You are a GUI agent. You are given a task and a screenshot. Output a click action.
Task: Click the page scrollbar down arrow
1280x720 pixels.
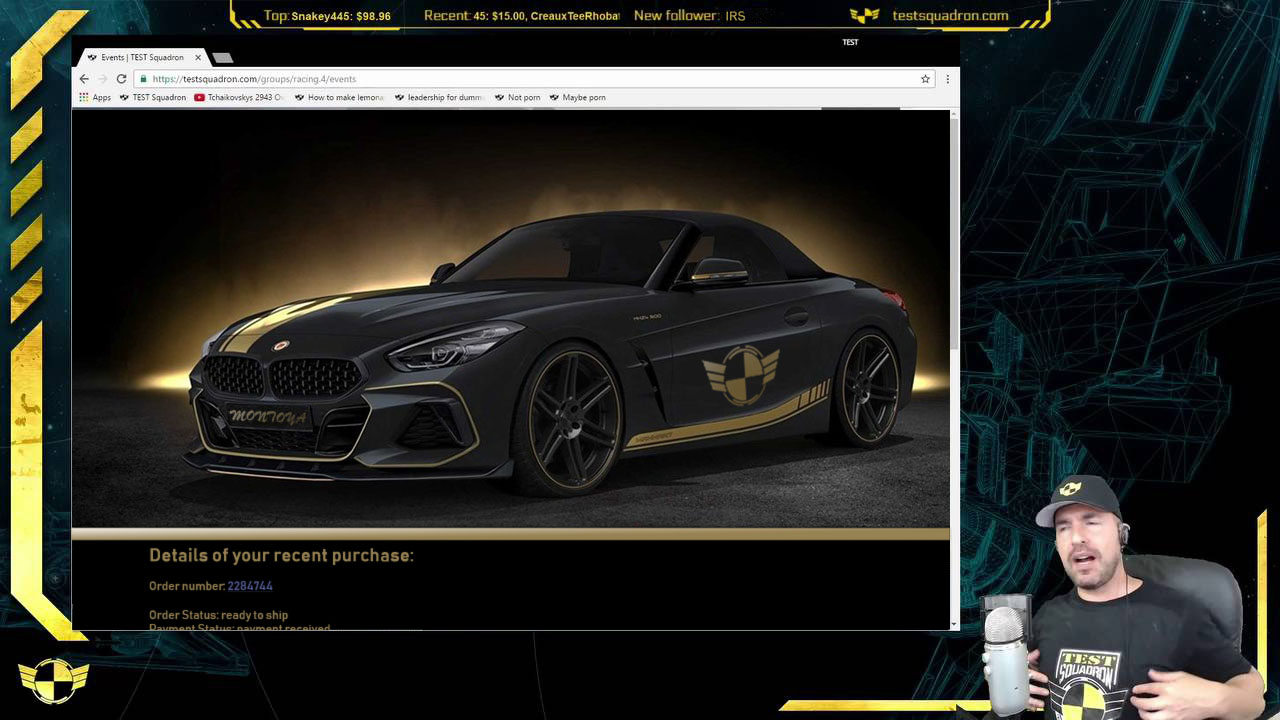[x=954, y=624]
